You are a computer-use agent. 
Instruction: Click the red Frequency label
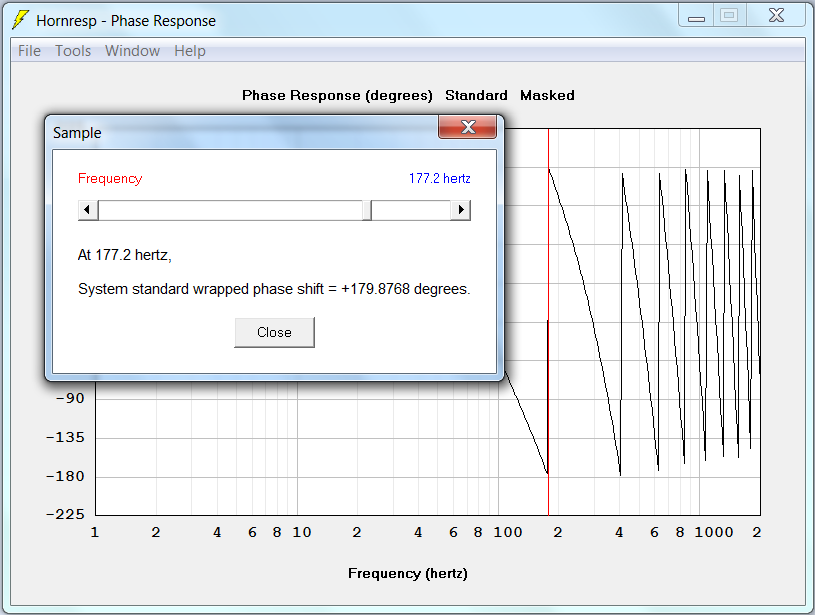110,178
